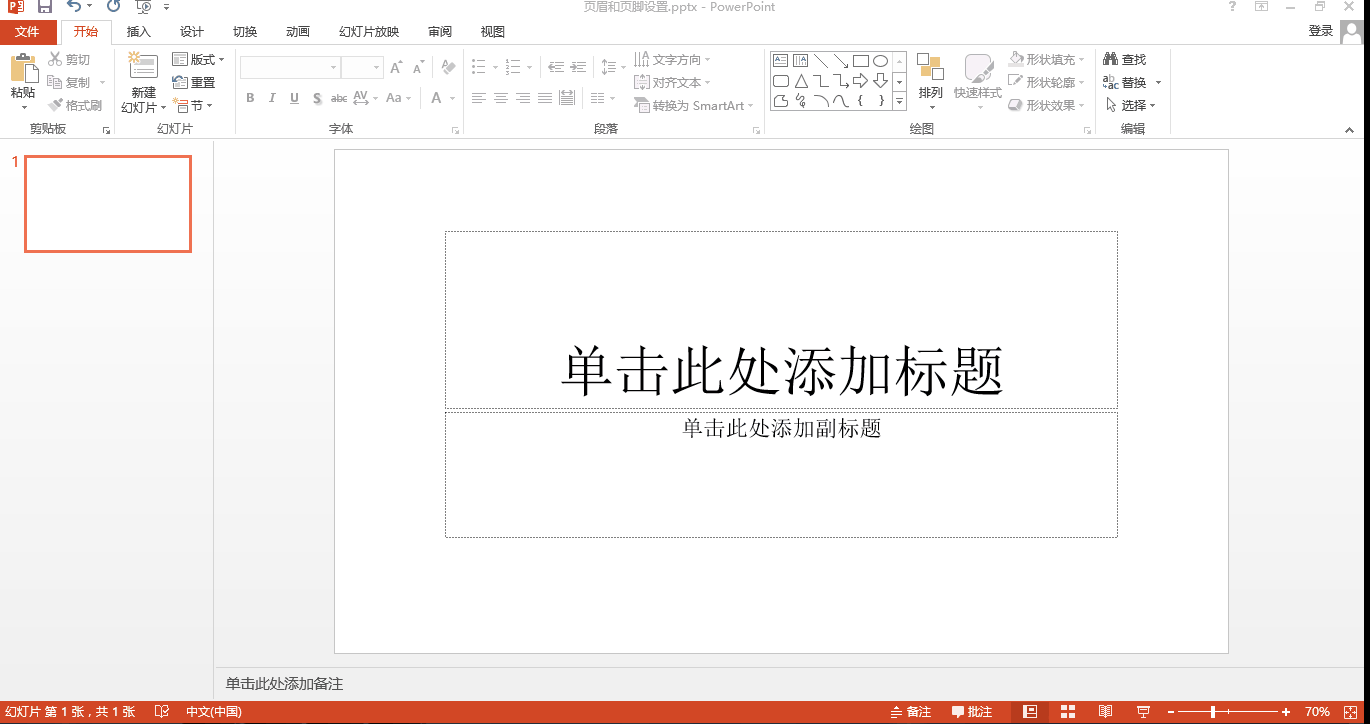This screenshot has height=724, width=1370.
Task: Open Select (选择) dropdown in editing group
Action: (x=1131, y=105)
